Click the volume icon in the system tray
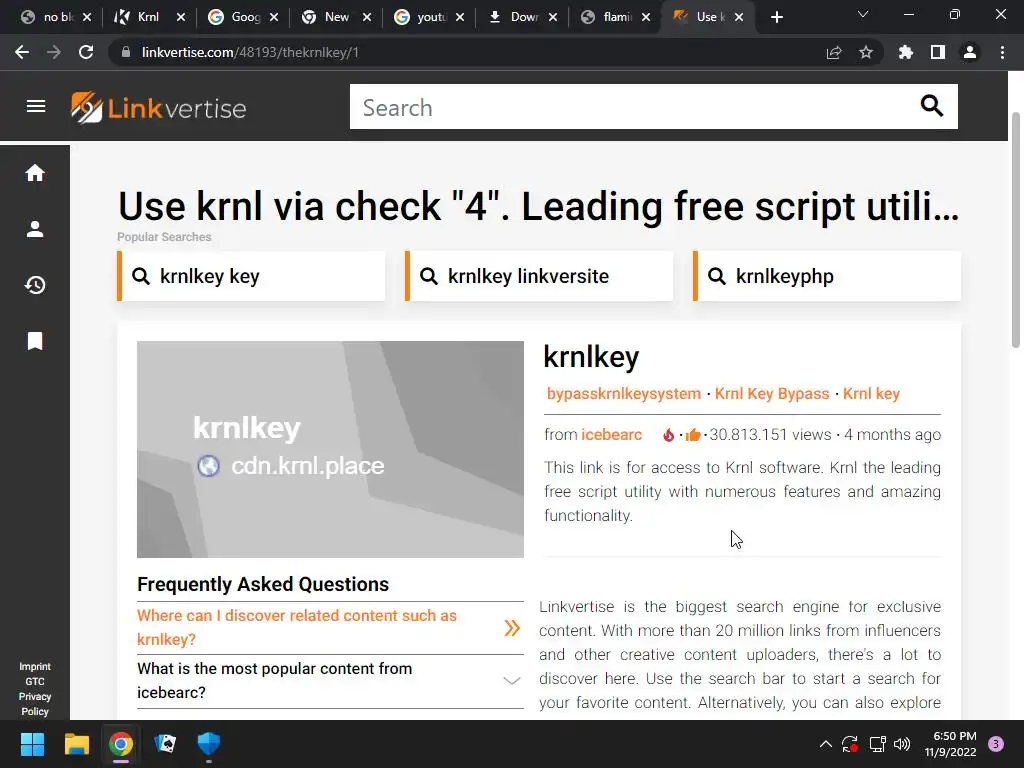 coord(902,744)
